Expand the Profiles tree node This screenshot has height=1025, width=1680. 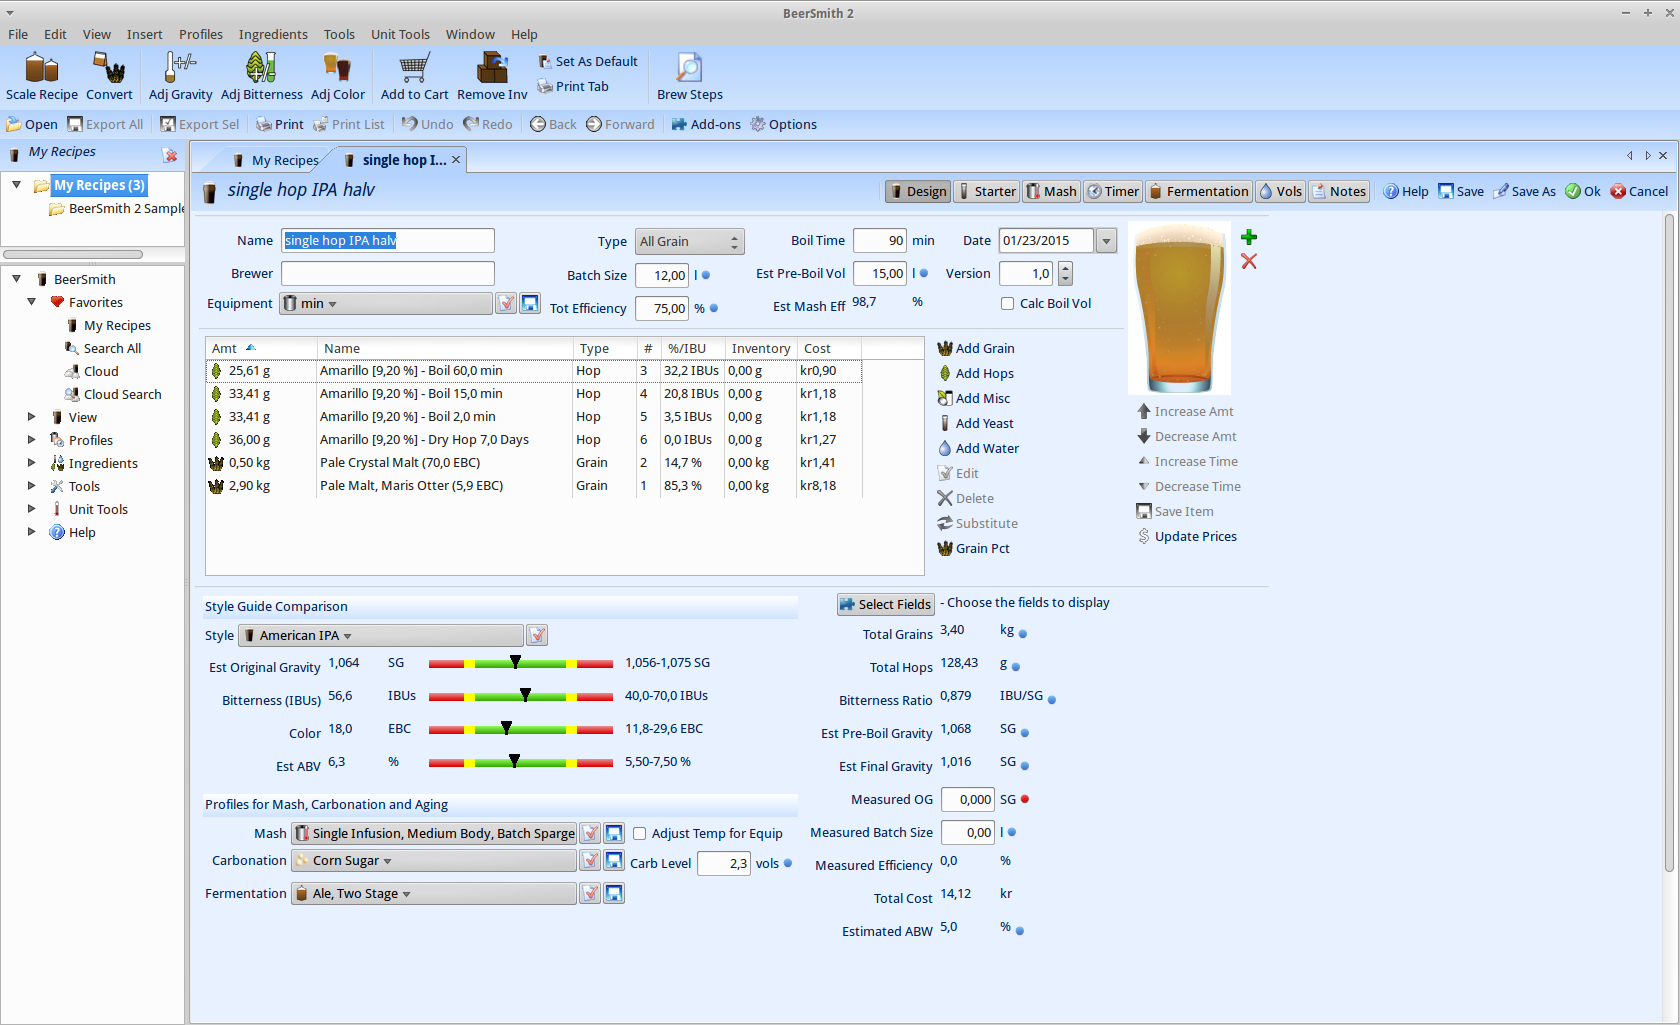tap(31, 440)
